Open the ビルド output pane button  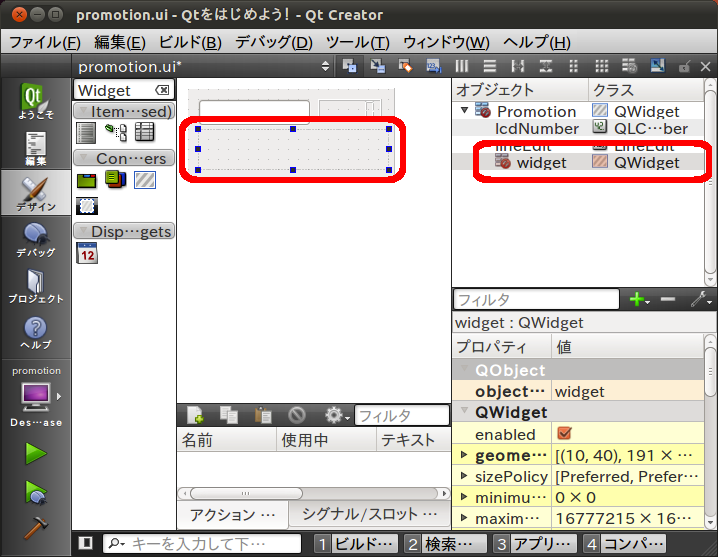(x=356, y=544)
